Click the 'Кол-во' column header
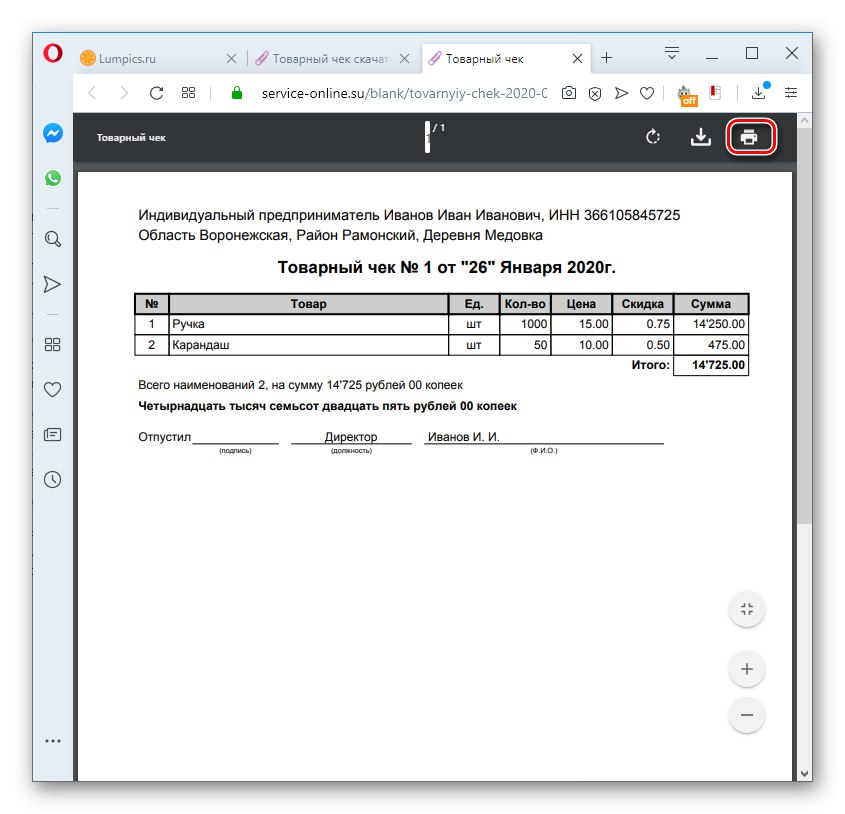 525,304
